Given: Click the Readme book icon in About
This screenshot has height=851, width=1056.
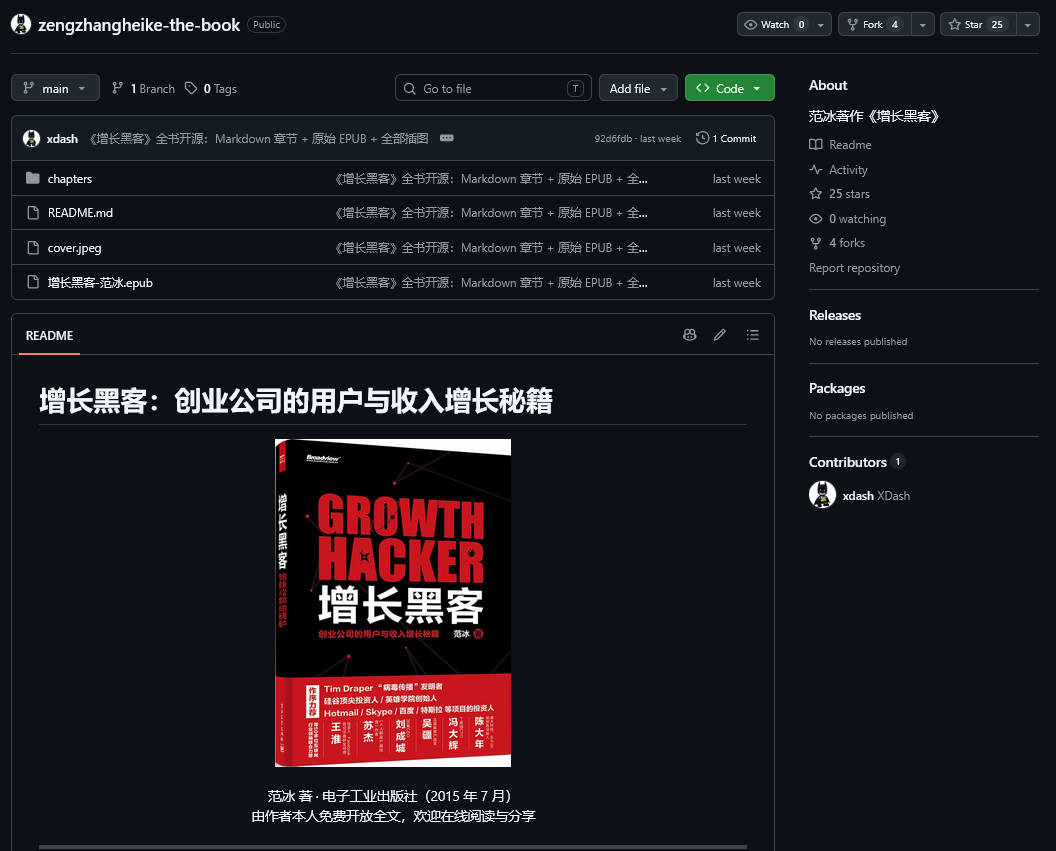Looking at the screenshot, I should click(x=816, y=145).
